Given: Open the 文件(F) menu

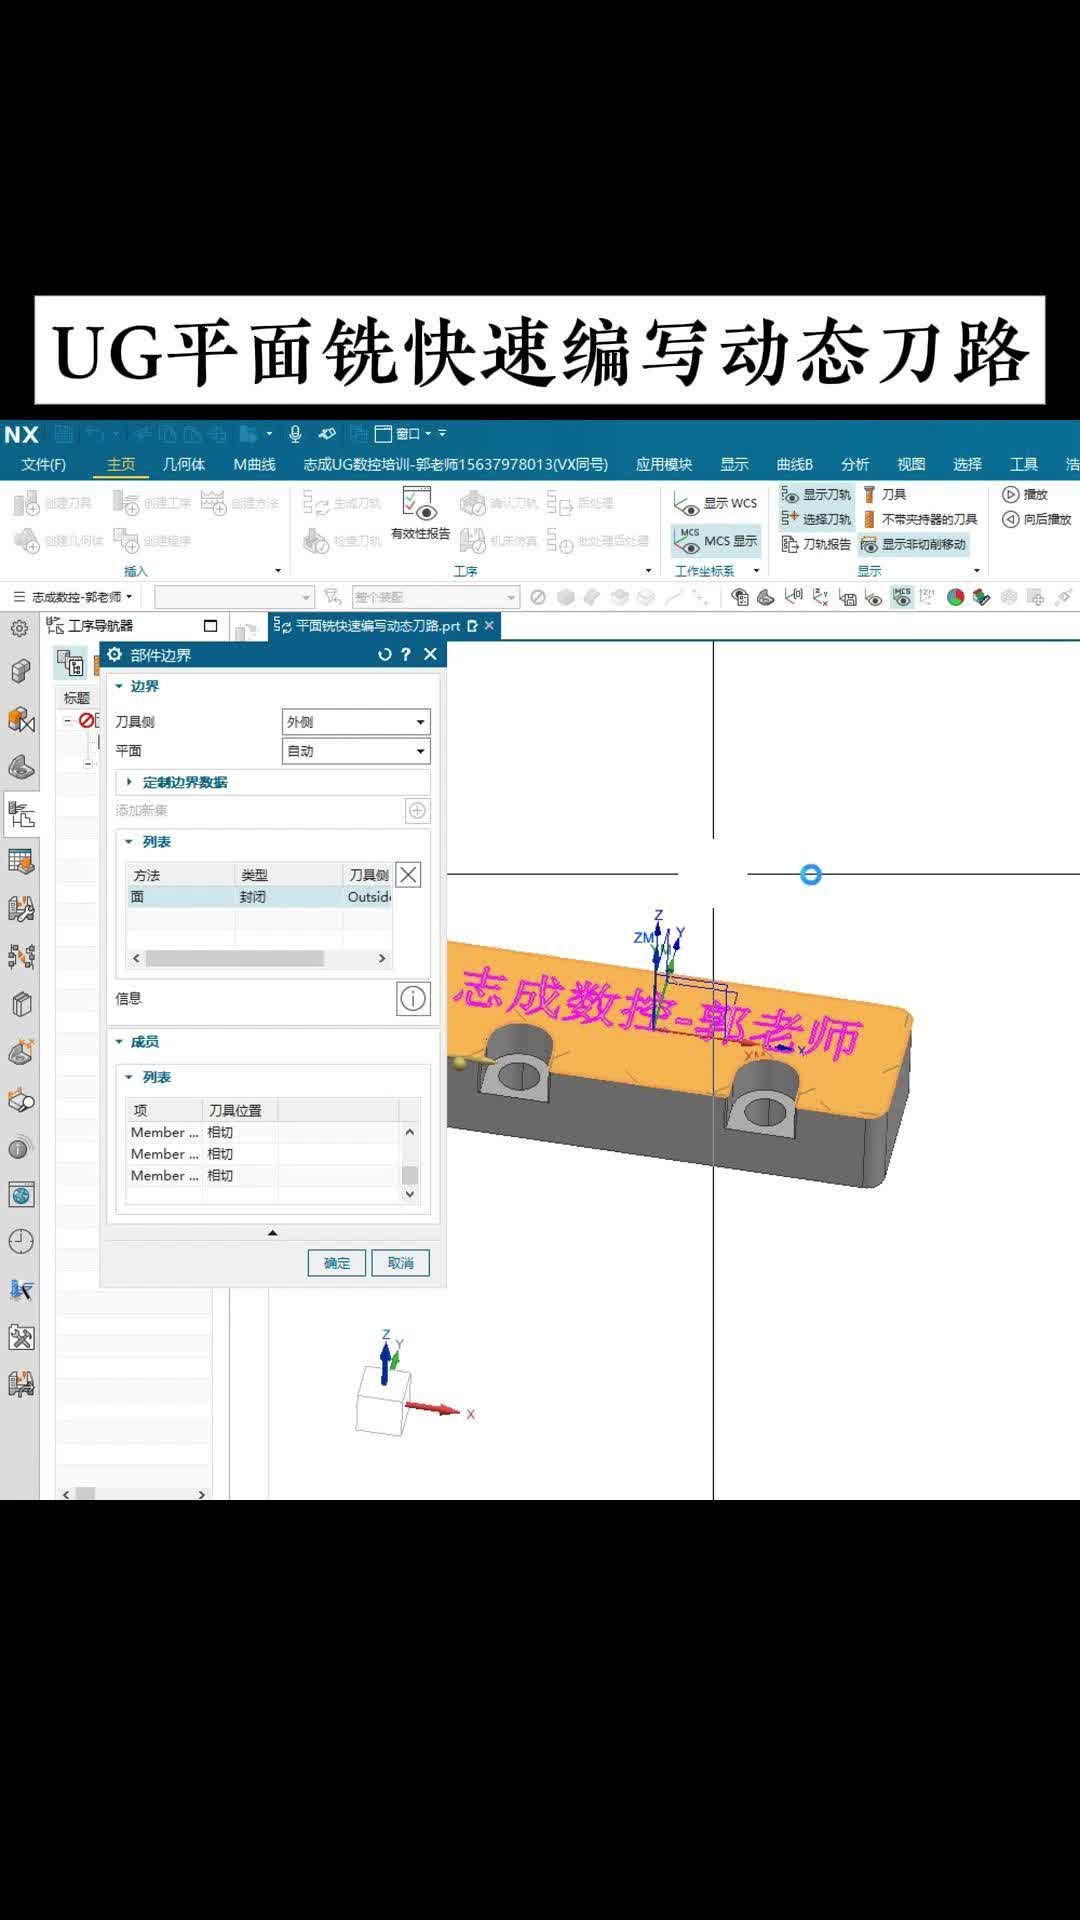Looking at the screenshot, I should [43, 464].
